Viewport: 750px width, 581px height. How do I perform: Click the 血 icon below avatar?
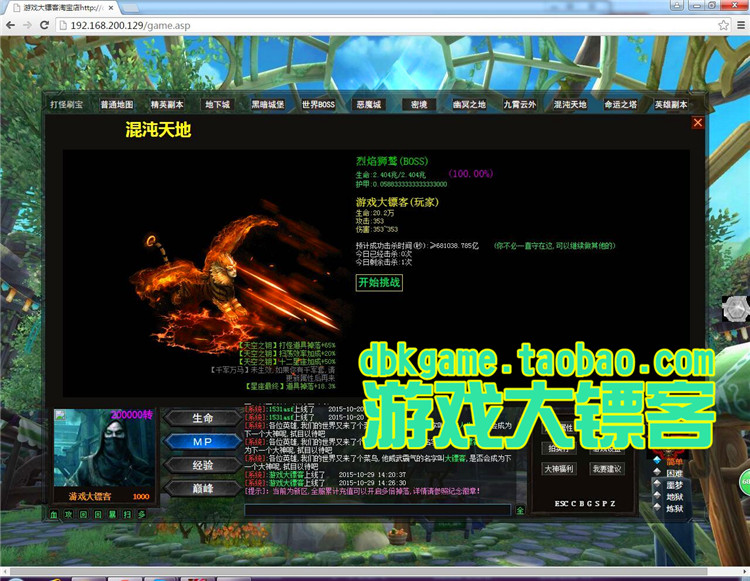point(54,515)
